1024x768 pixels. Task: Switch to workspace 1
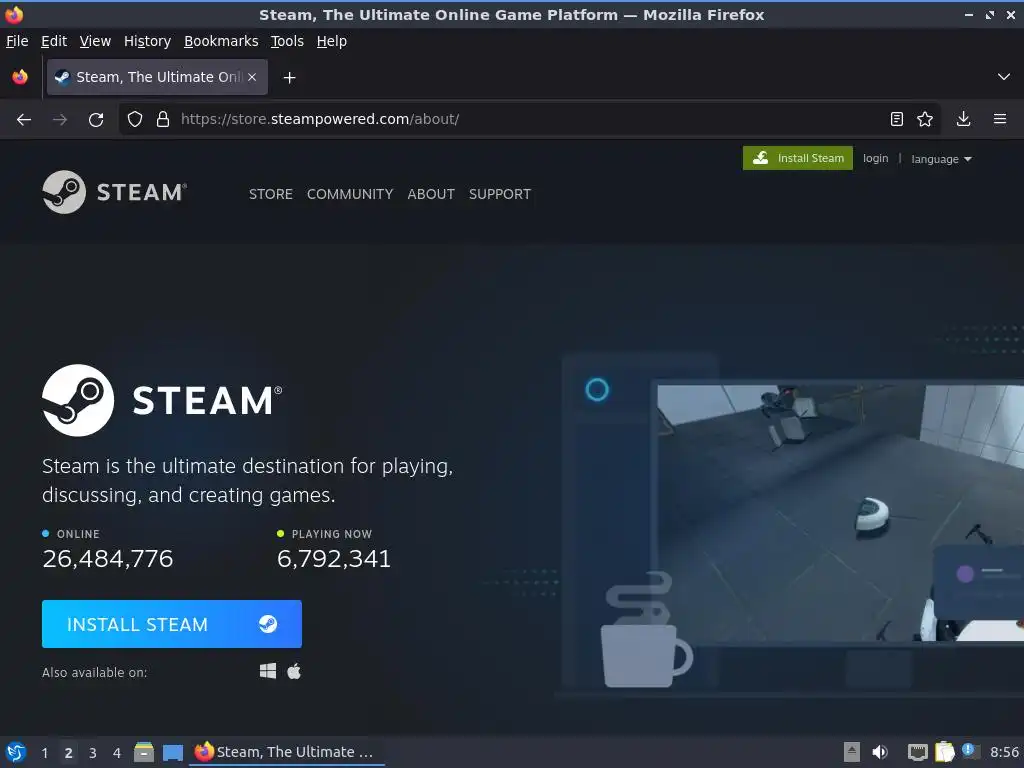pos(44,752)
